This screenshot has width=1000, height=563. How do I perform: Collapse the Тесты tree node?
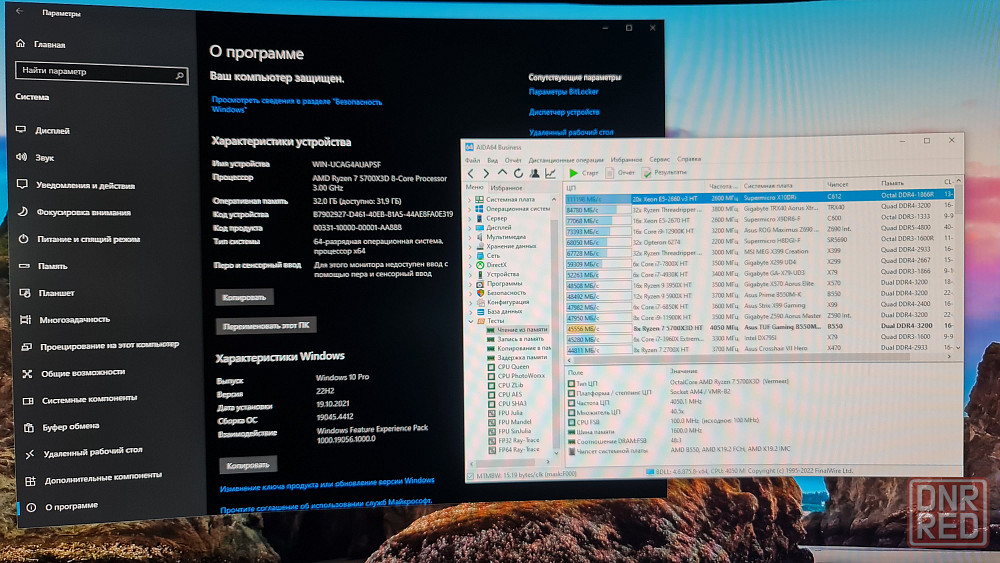(x=471, y=321)
